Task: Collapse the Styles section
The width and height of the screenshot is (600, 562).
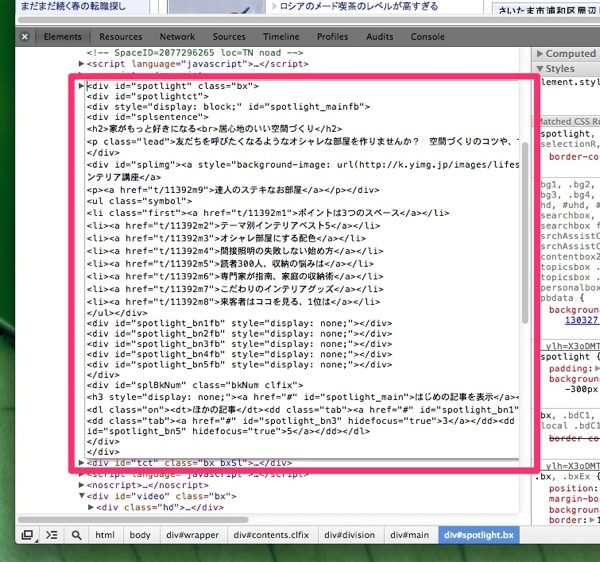Action: pos(540,69)
